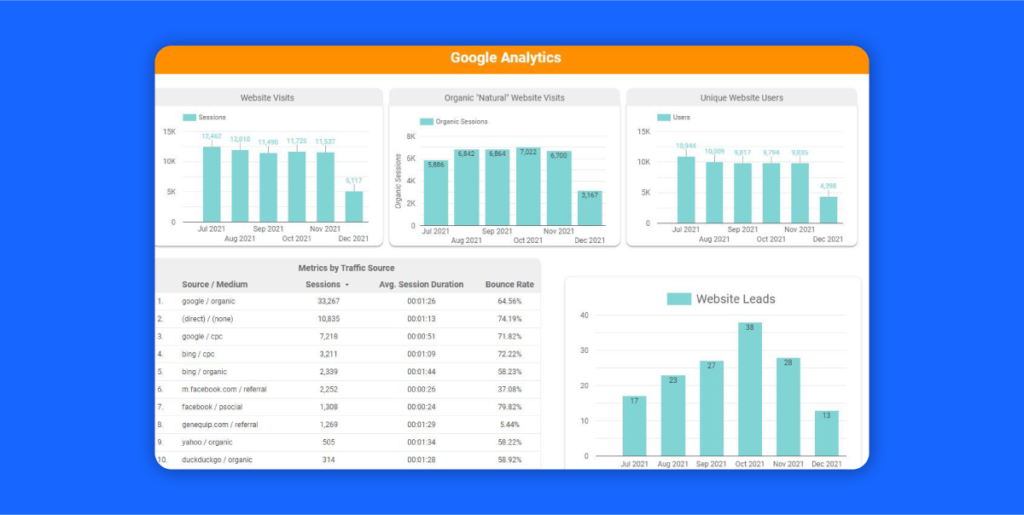Click the 64.56% bounce rate cell
1024x515 pixels.
(509, 302)
